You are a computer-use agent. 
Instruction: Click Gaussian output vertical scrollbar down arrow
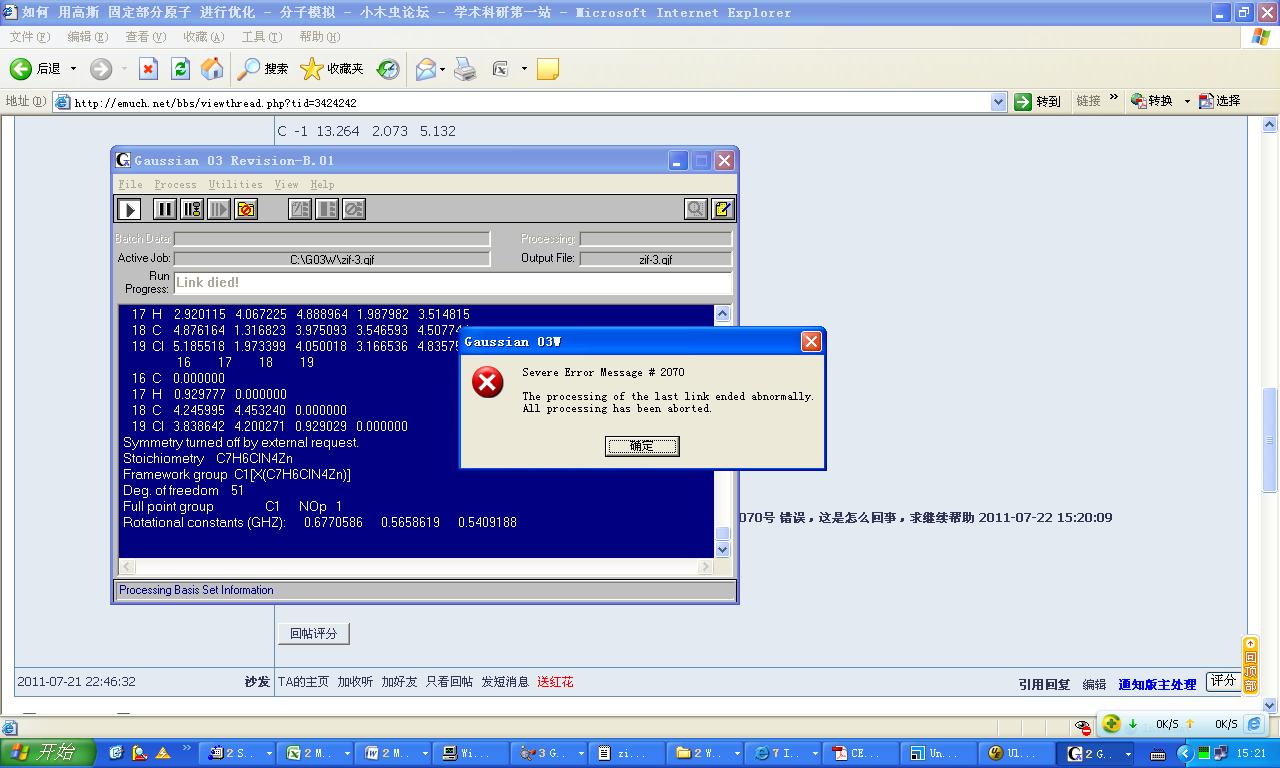(x=723, y=549)
